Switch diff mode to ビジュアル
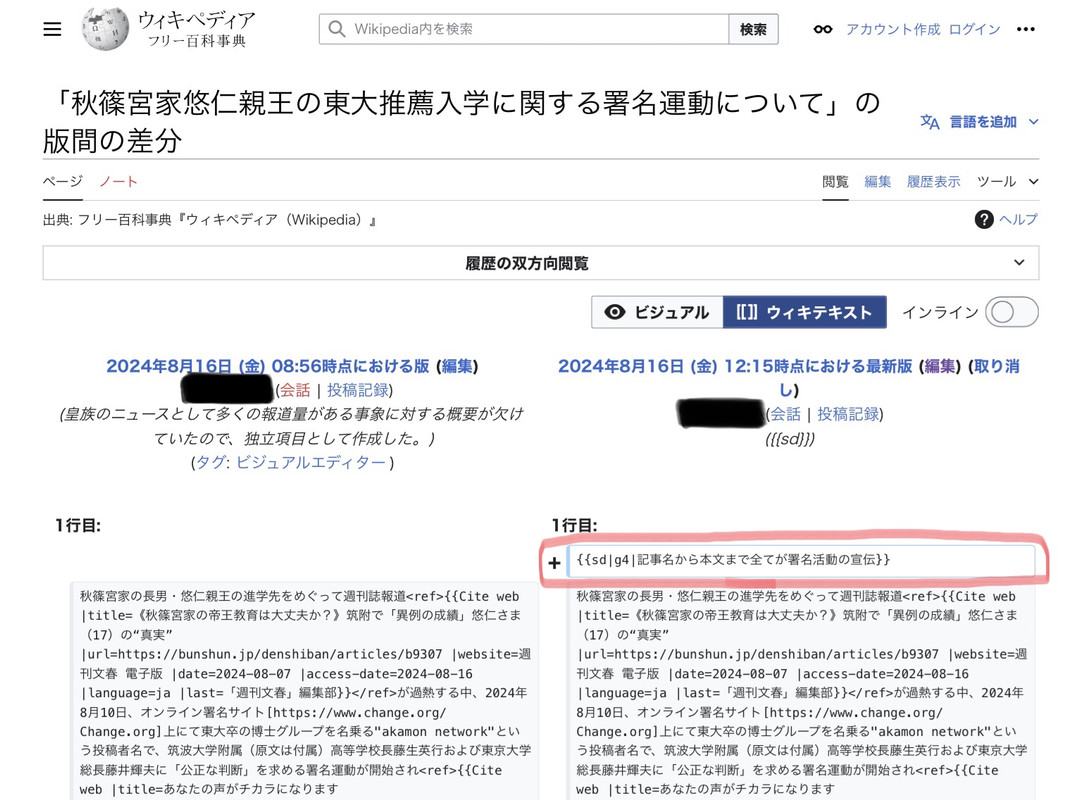1082x800 pixels. point(657,312)
